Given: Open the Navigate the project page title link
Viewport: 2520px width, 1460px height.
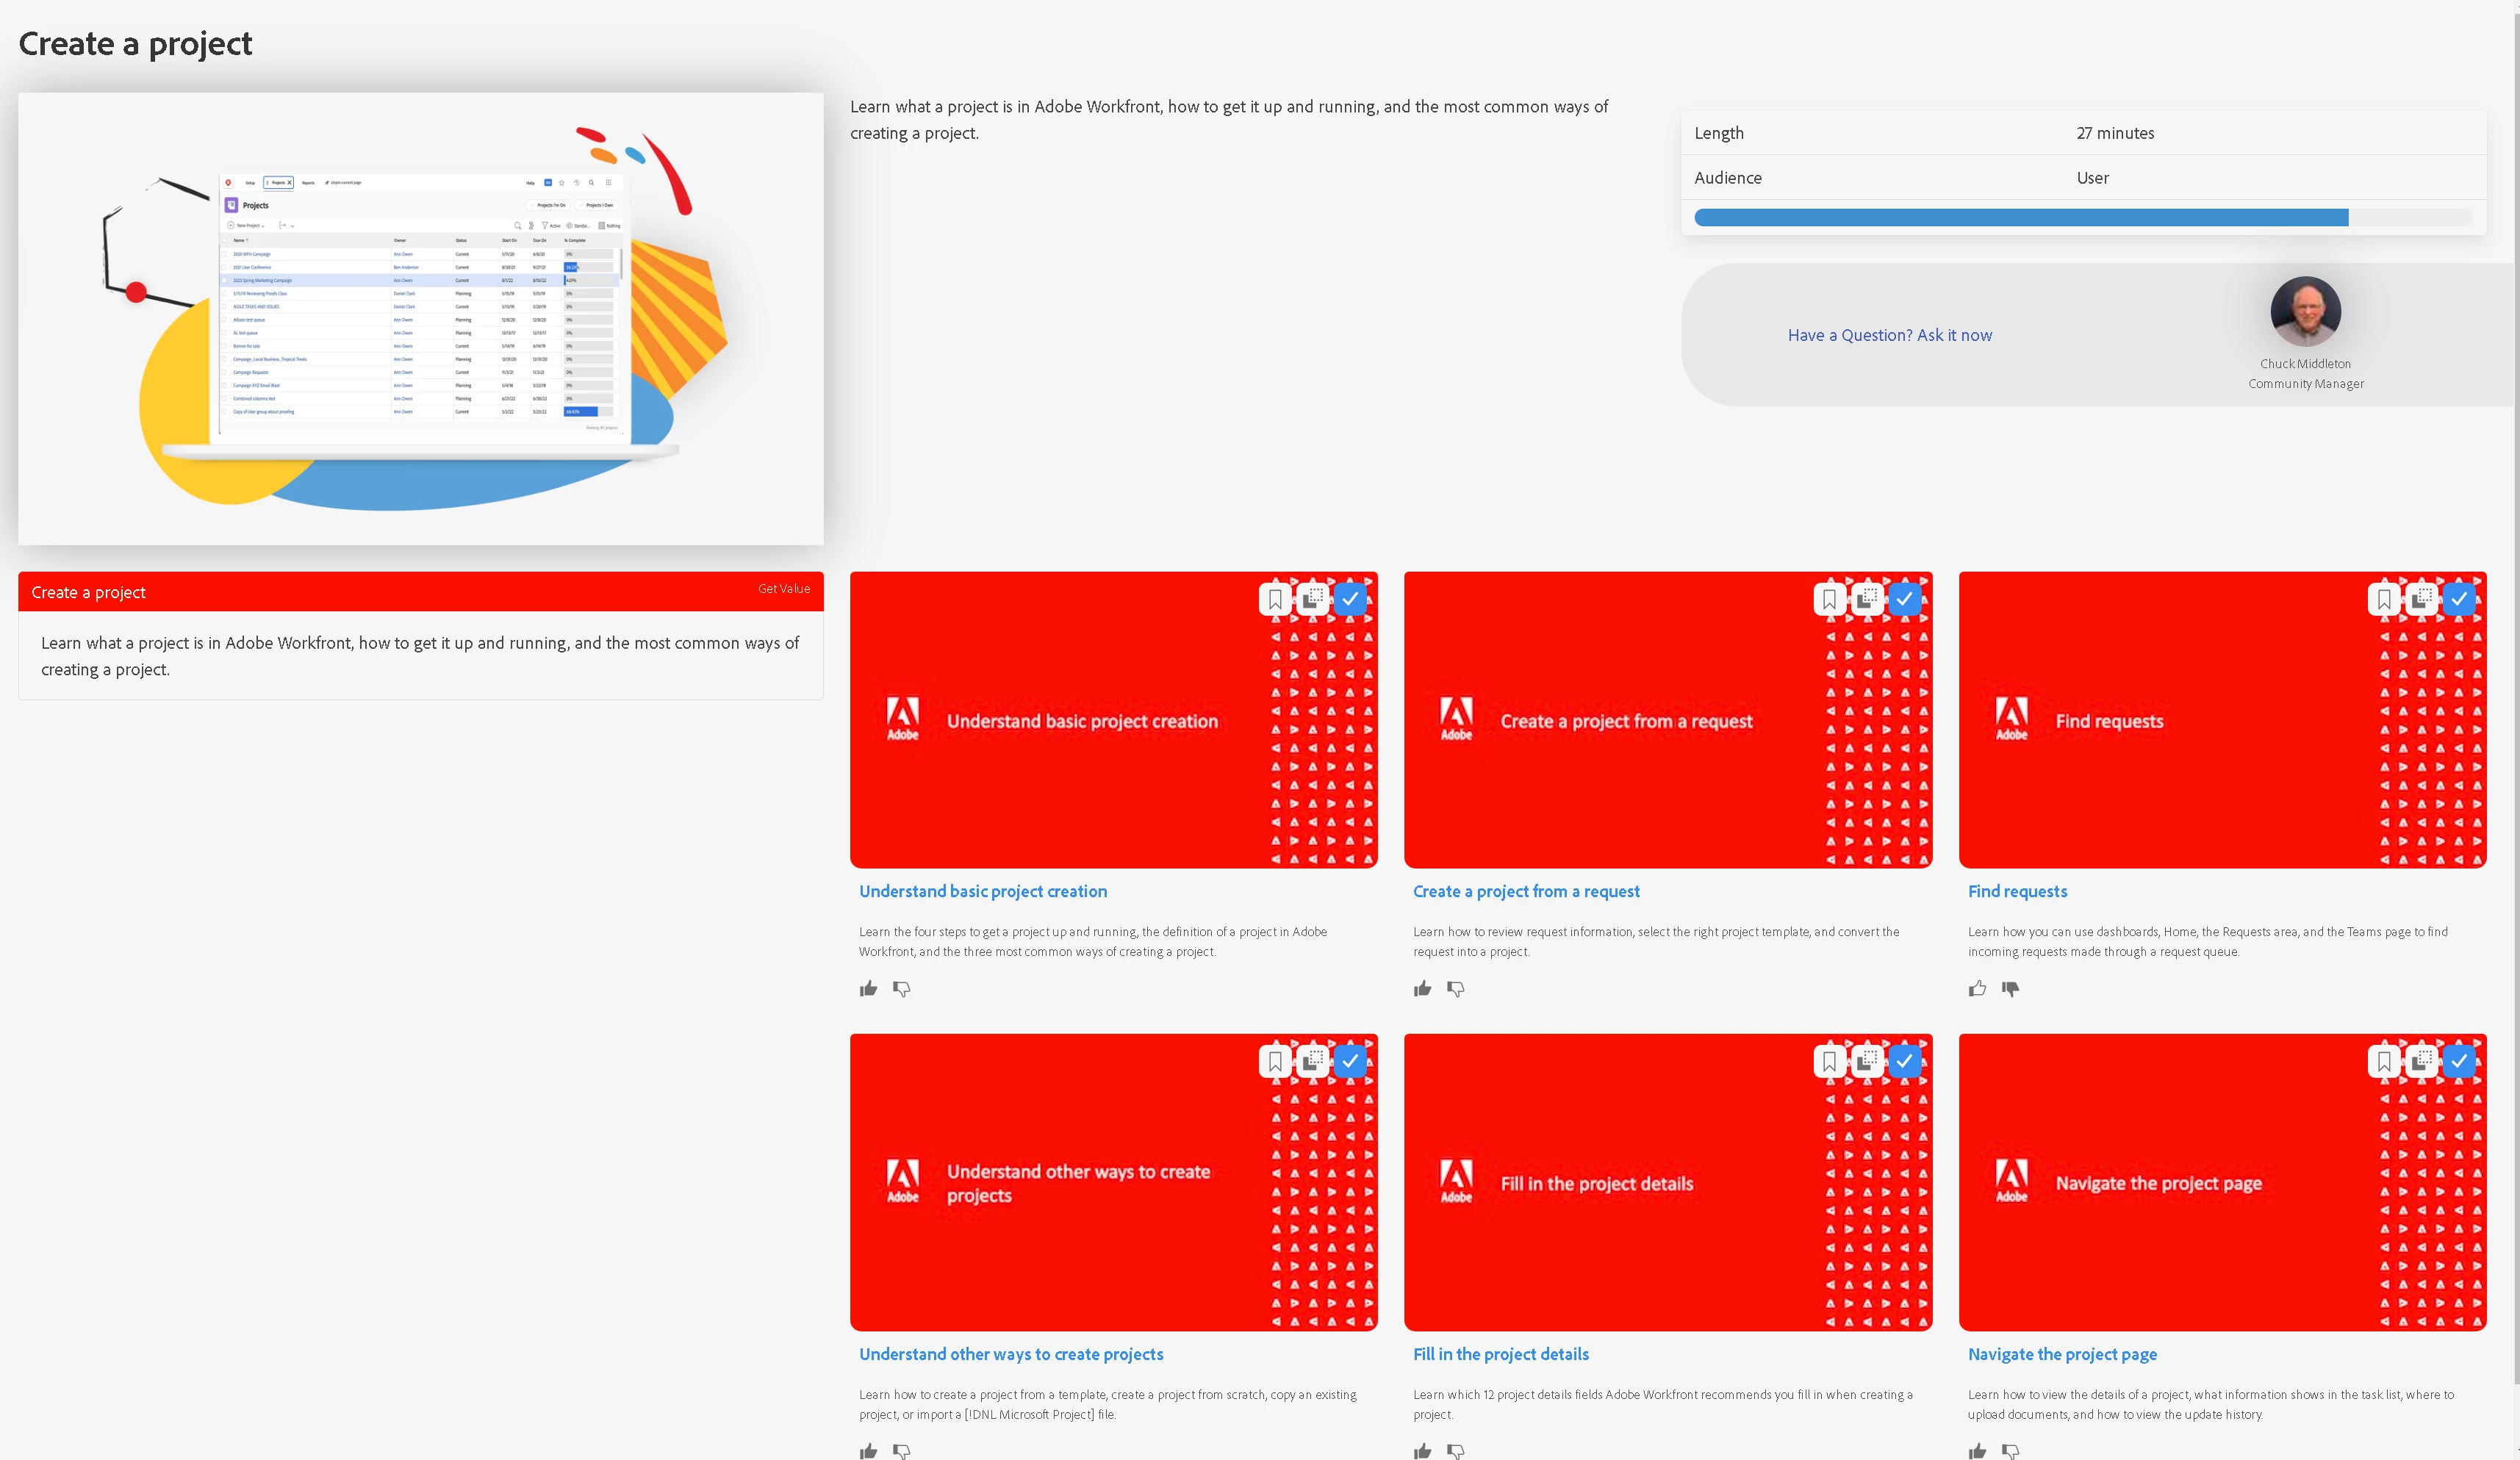Looking at the screenshot, I should coord(2061,1354).
